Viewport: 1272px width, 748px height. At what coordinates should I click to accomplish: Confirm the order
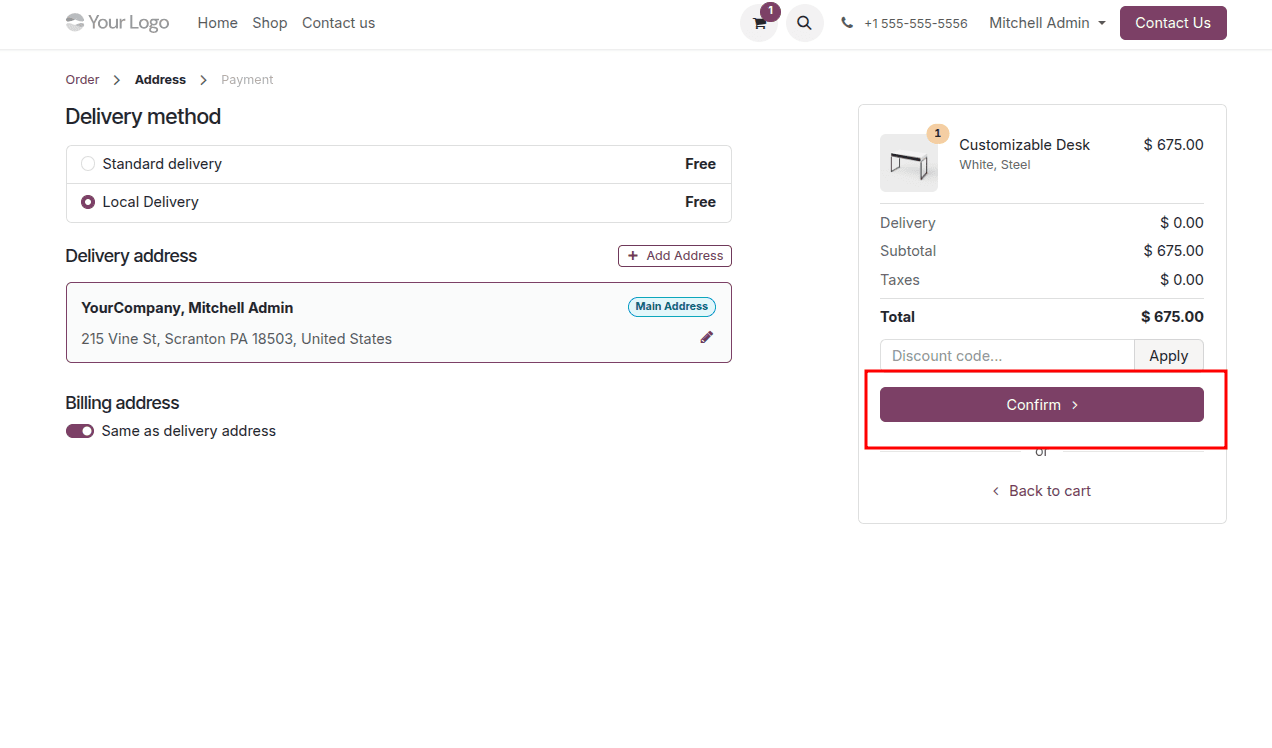[x=1042, y=405]
